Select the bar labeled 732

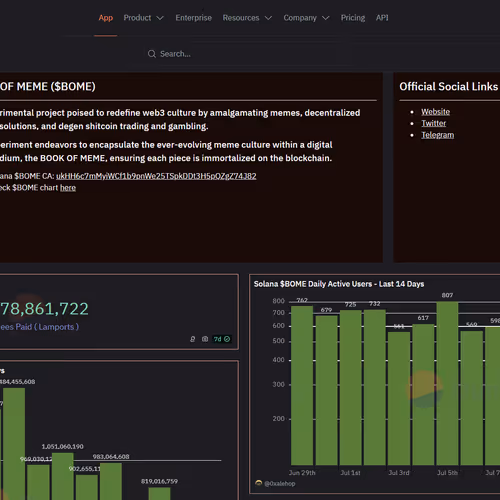pyautogui.click(x=375, y=387)
